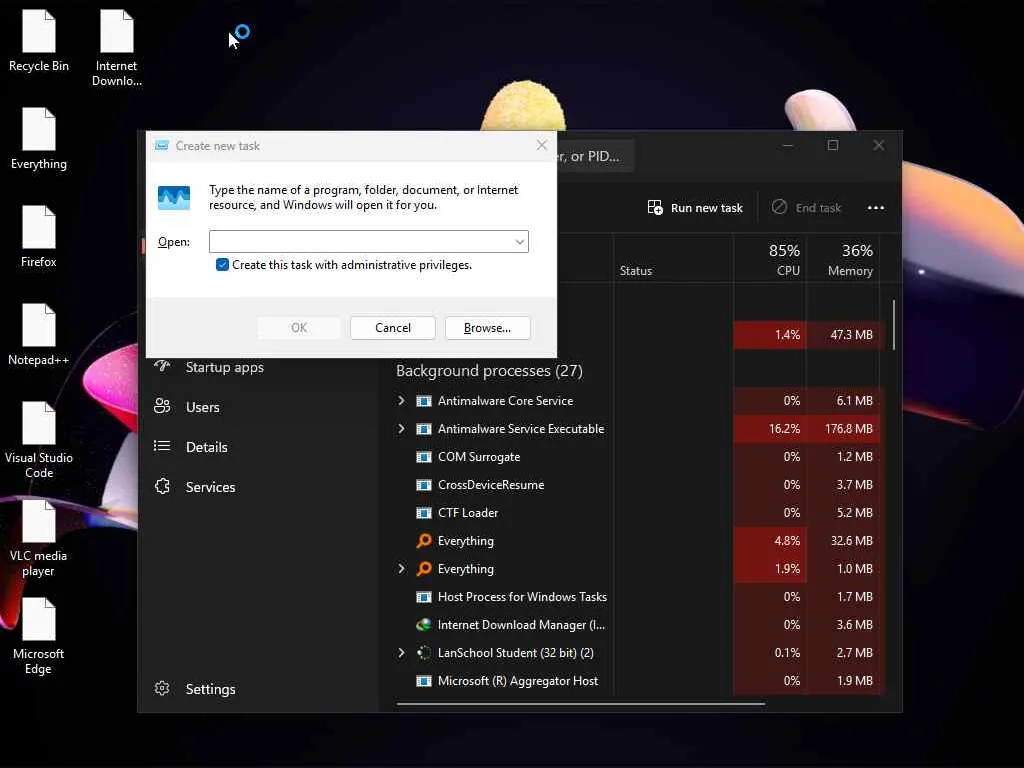The width and height of the screenshot is (1024, 768).
Task: Expand the second Everything process row
Action: point(401,569)
